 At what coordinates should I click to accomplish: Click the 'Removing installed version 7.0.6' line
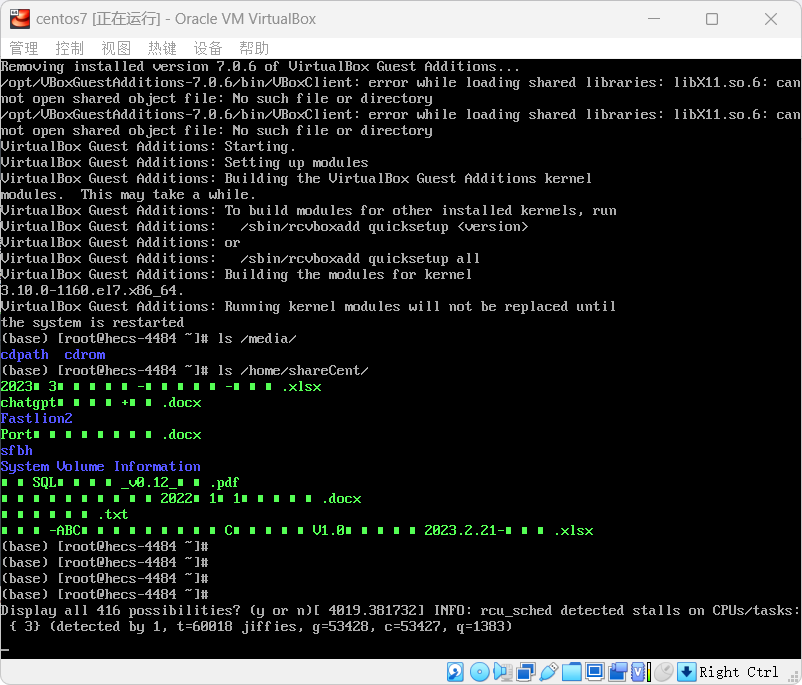click(260, 67)
